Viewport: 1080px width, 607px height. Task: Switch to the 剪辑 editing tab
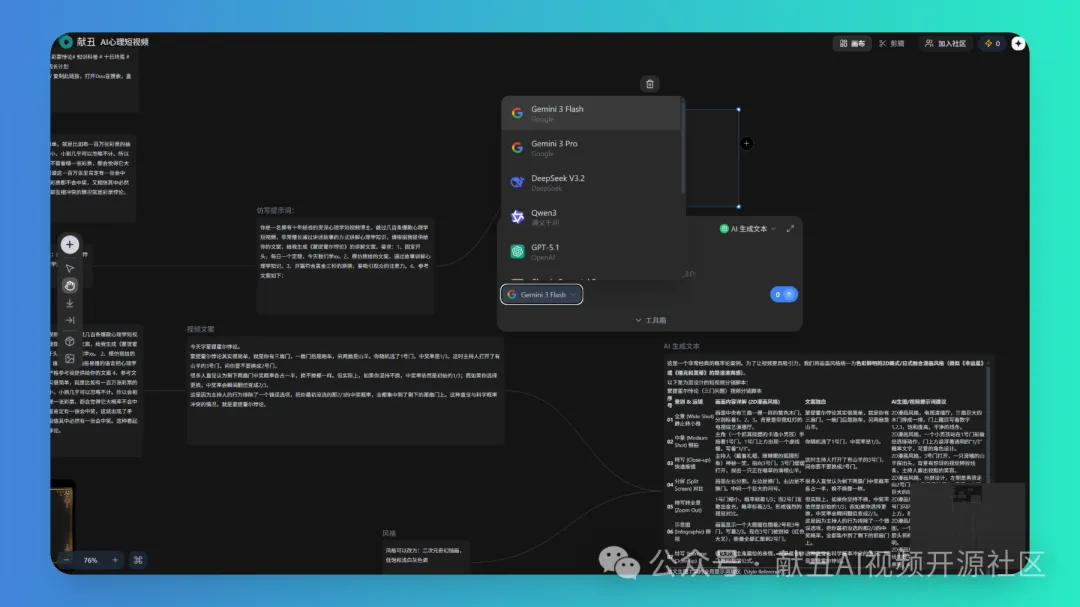point(891,43)
